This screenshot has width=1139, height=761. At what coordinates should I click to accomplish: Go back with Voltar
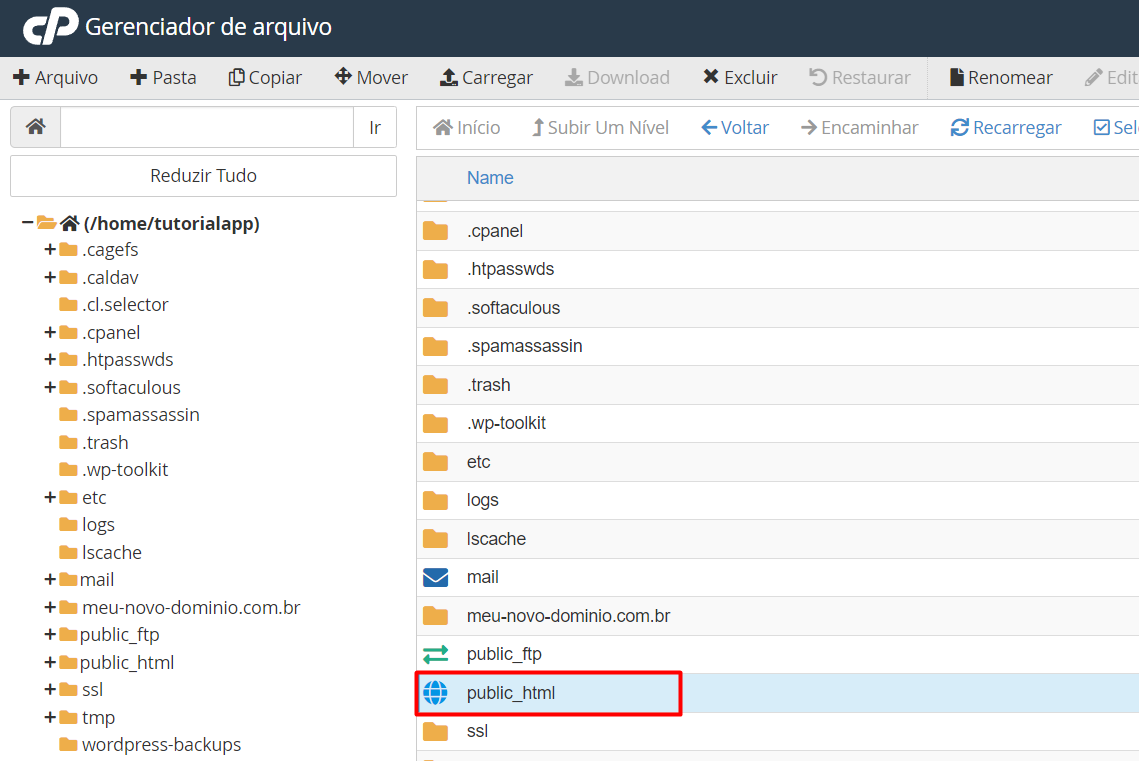[735, 128]
